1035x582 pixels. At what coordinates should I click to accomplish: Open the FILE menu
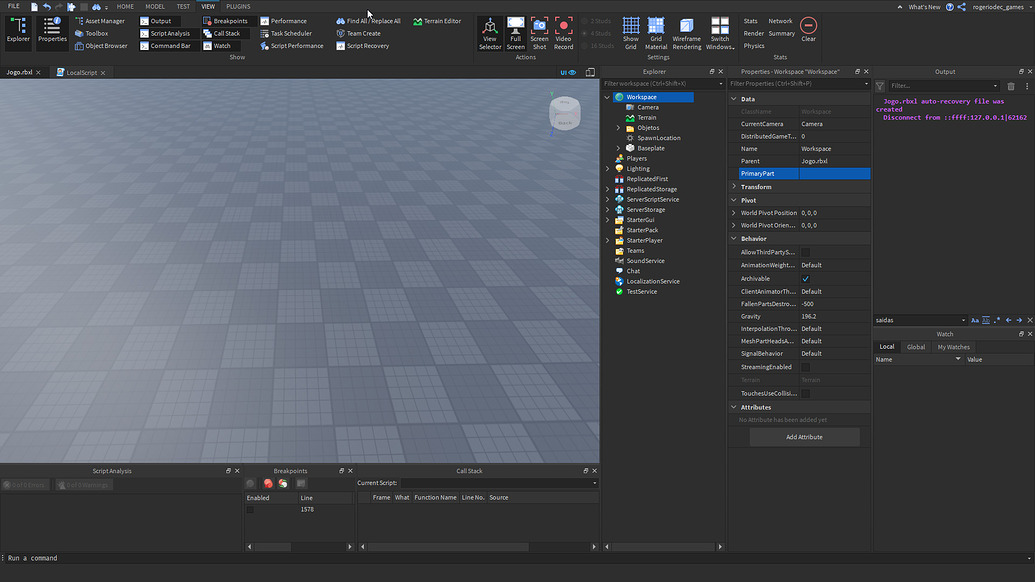coord(11,5)
